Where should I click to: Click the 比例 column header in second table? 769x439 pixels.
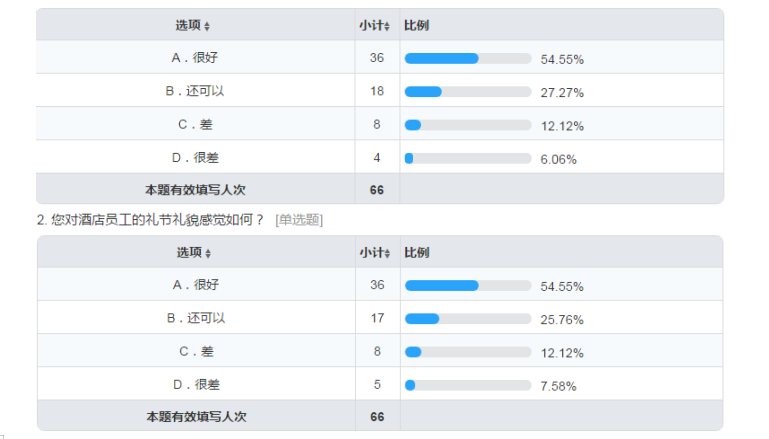point(416,253)
